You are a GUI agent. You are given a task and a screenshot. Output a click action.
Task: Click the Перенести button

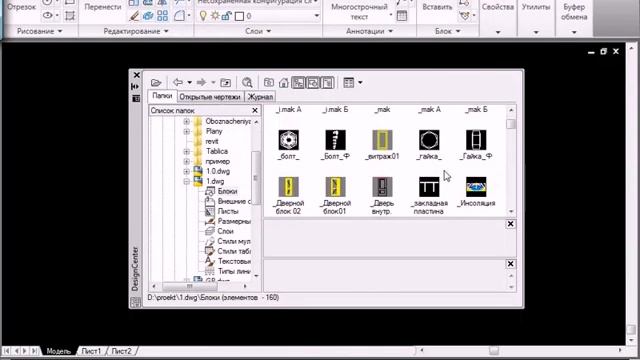[x=103, y=7]
